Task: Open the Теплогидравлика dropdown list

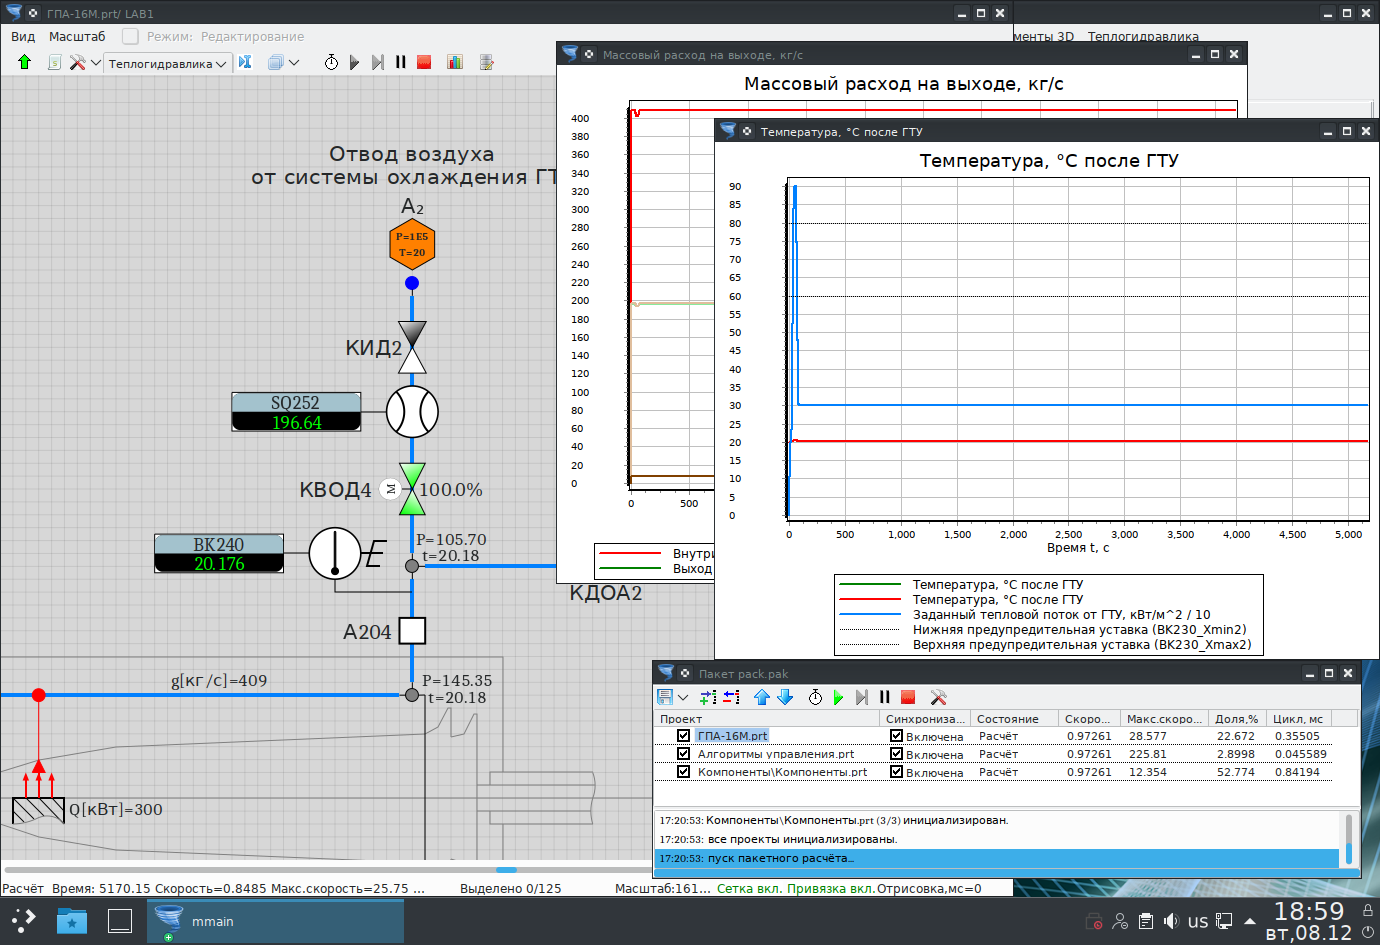Action: coord(167,63)
